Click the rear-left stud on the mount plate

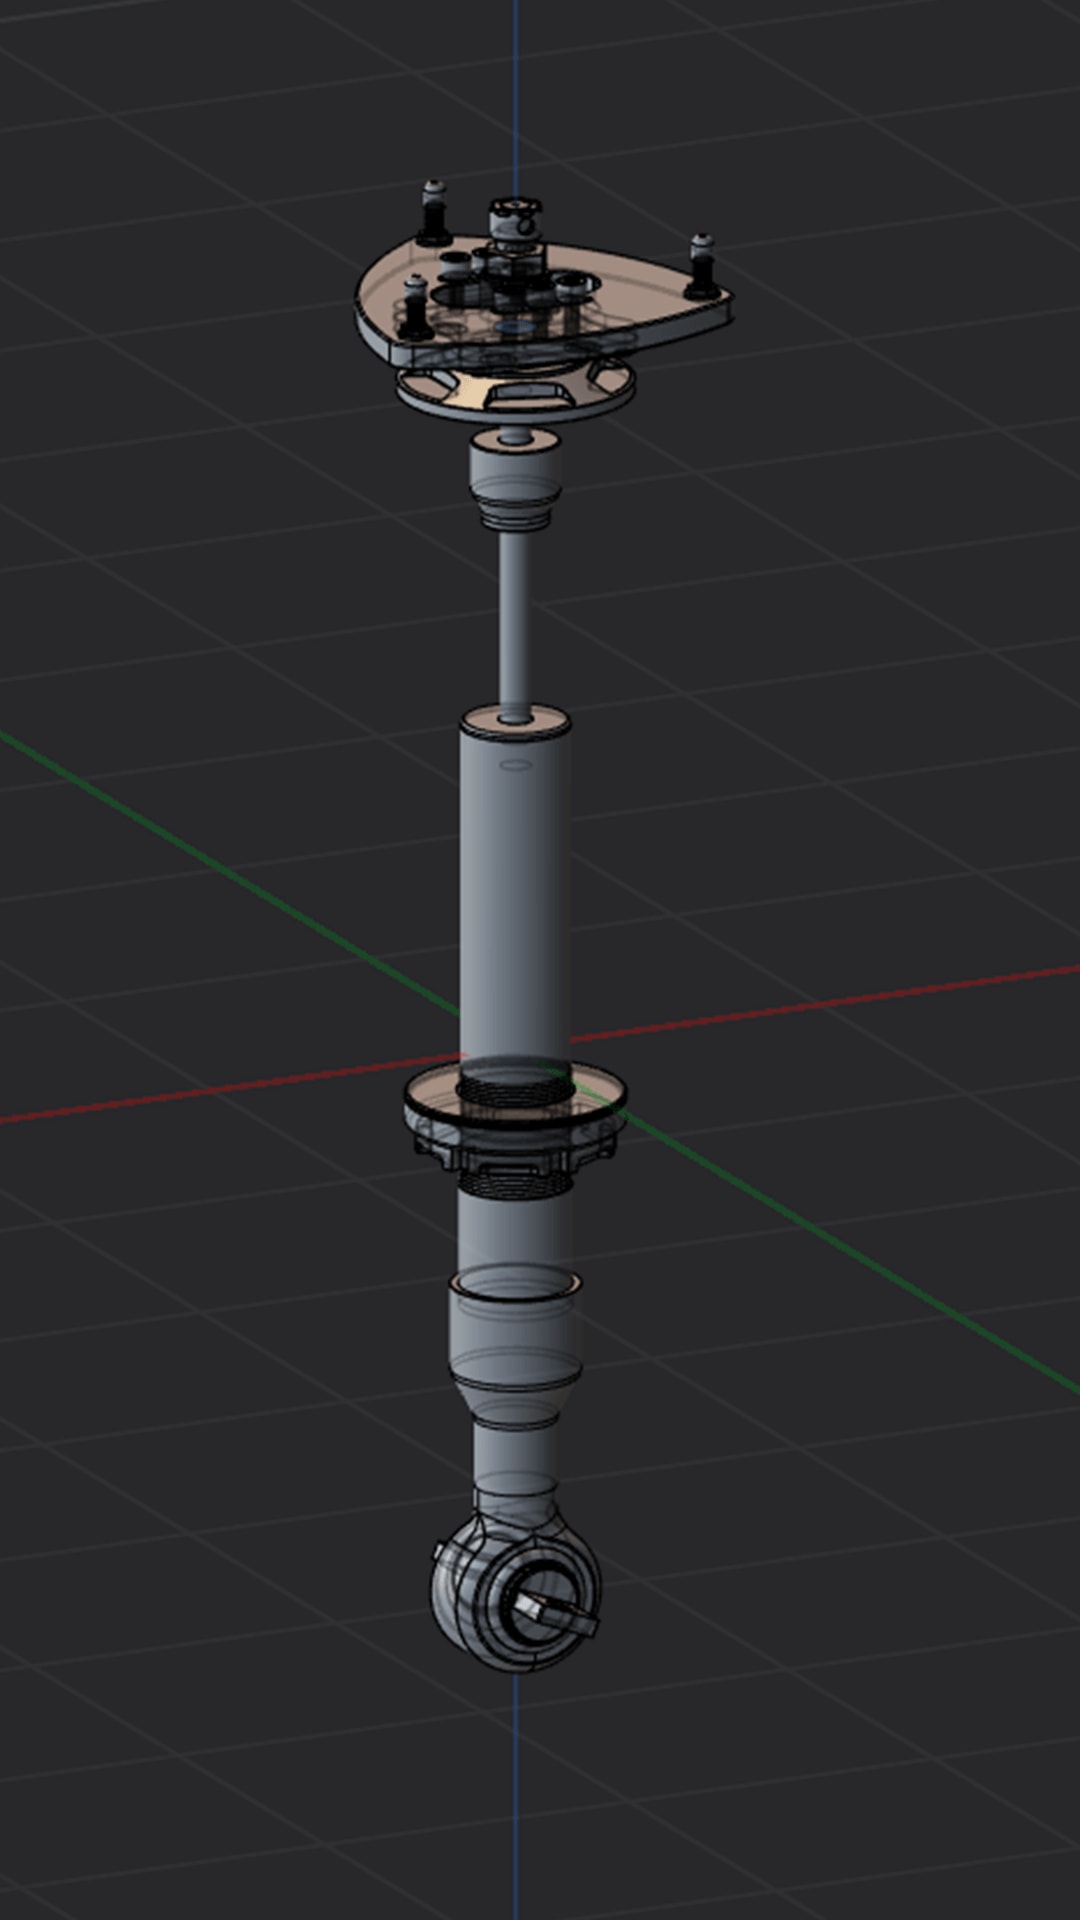[432, 213]
